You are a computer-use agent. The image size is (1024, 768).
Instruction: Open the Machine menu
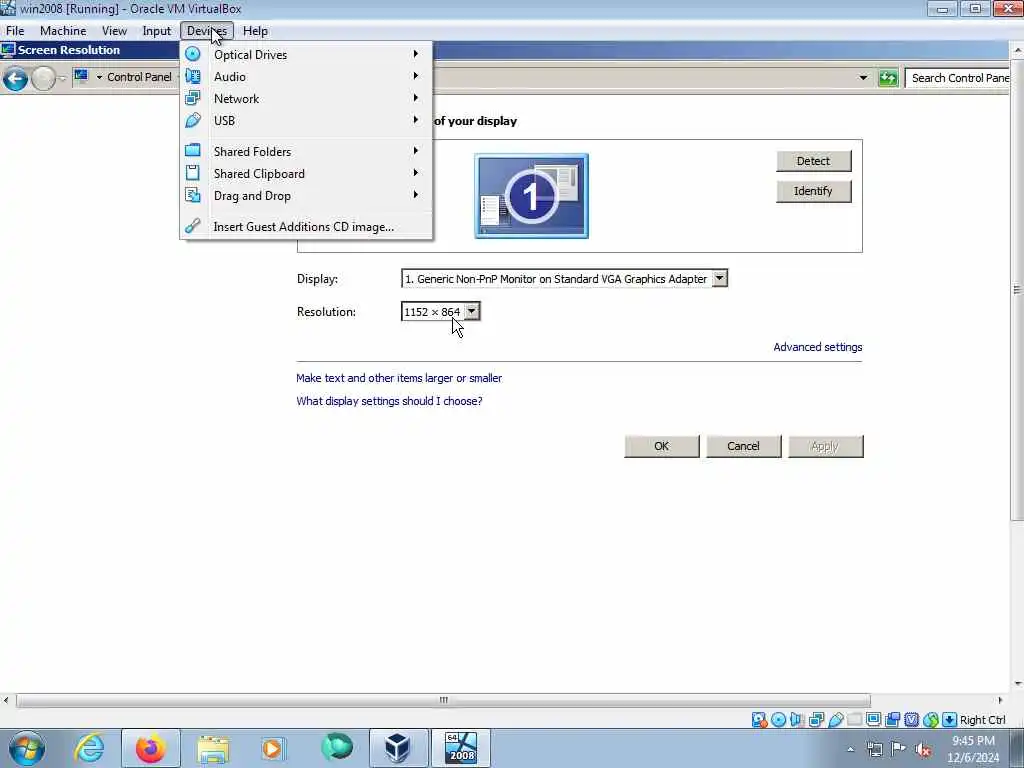(63, 31)
